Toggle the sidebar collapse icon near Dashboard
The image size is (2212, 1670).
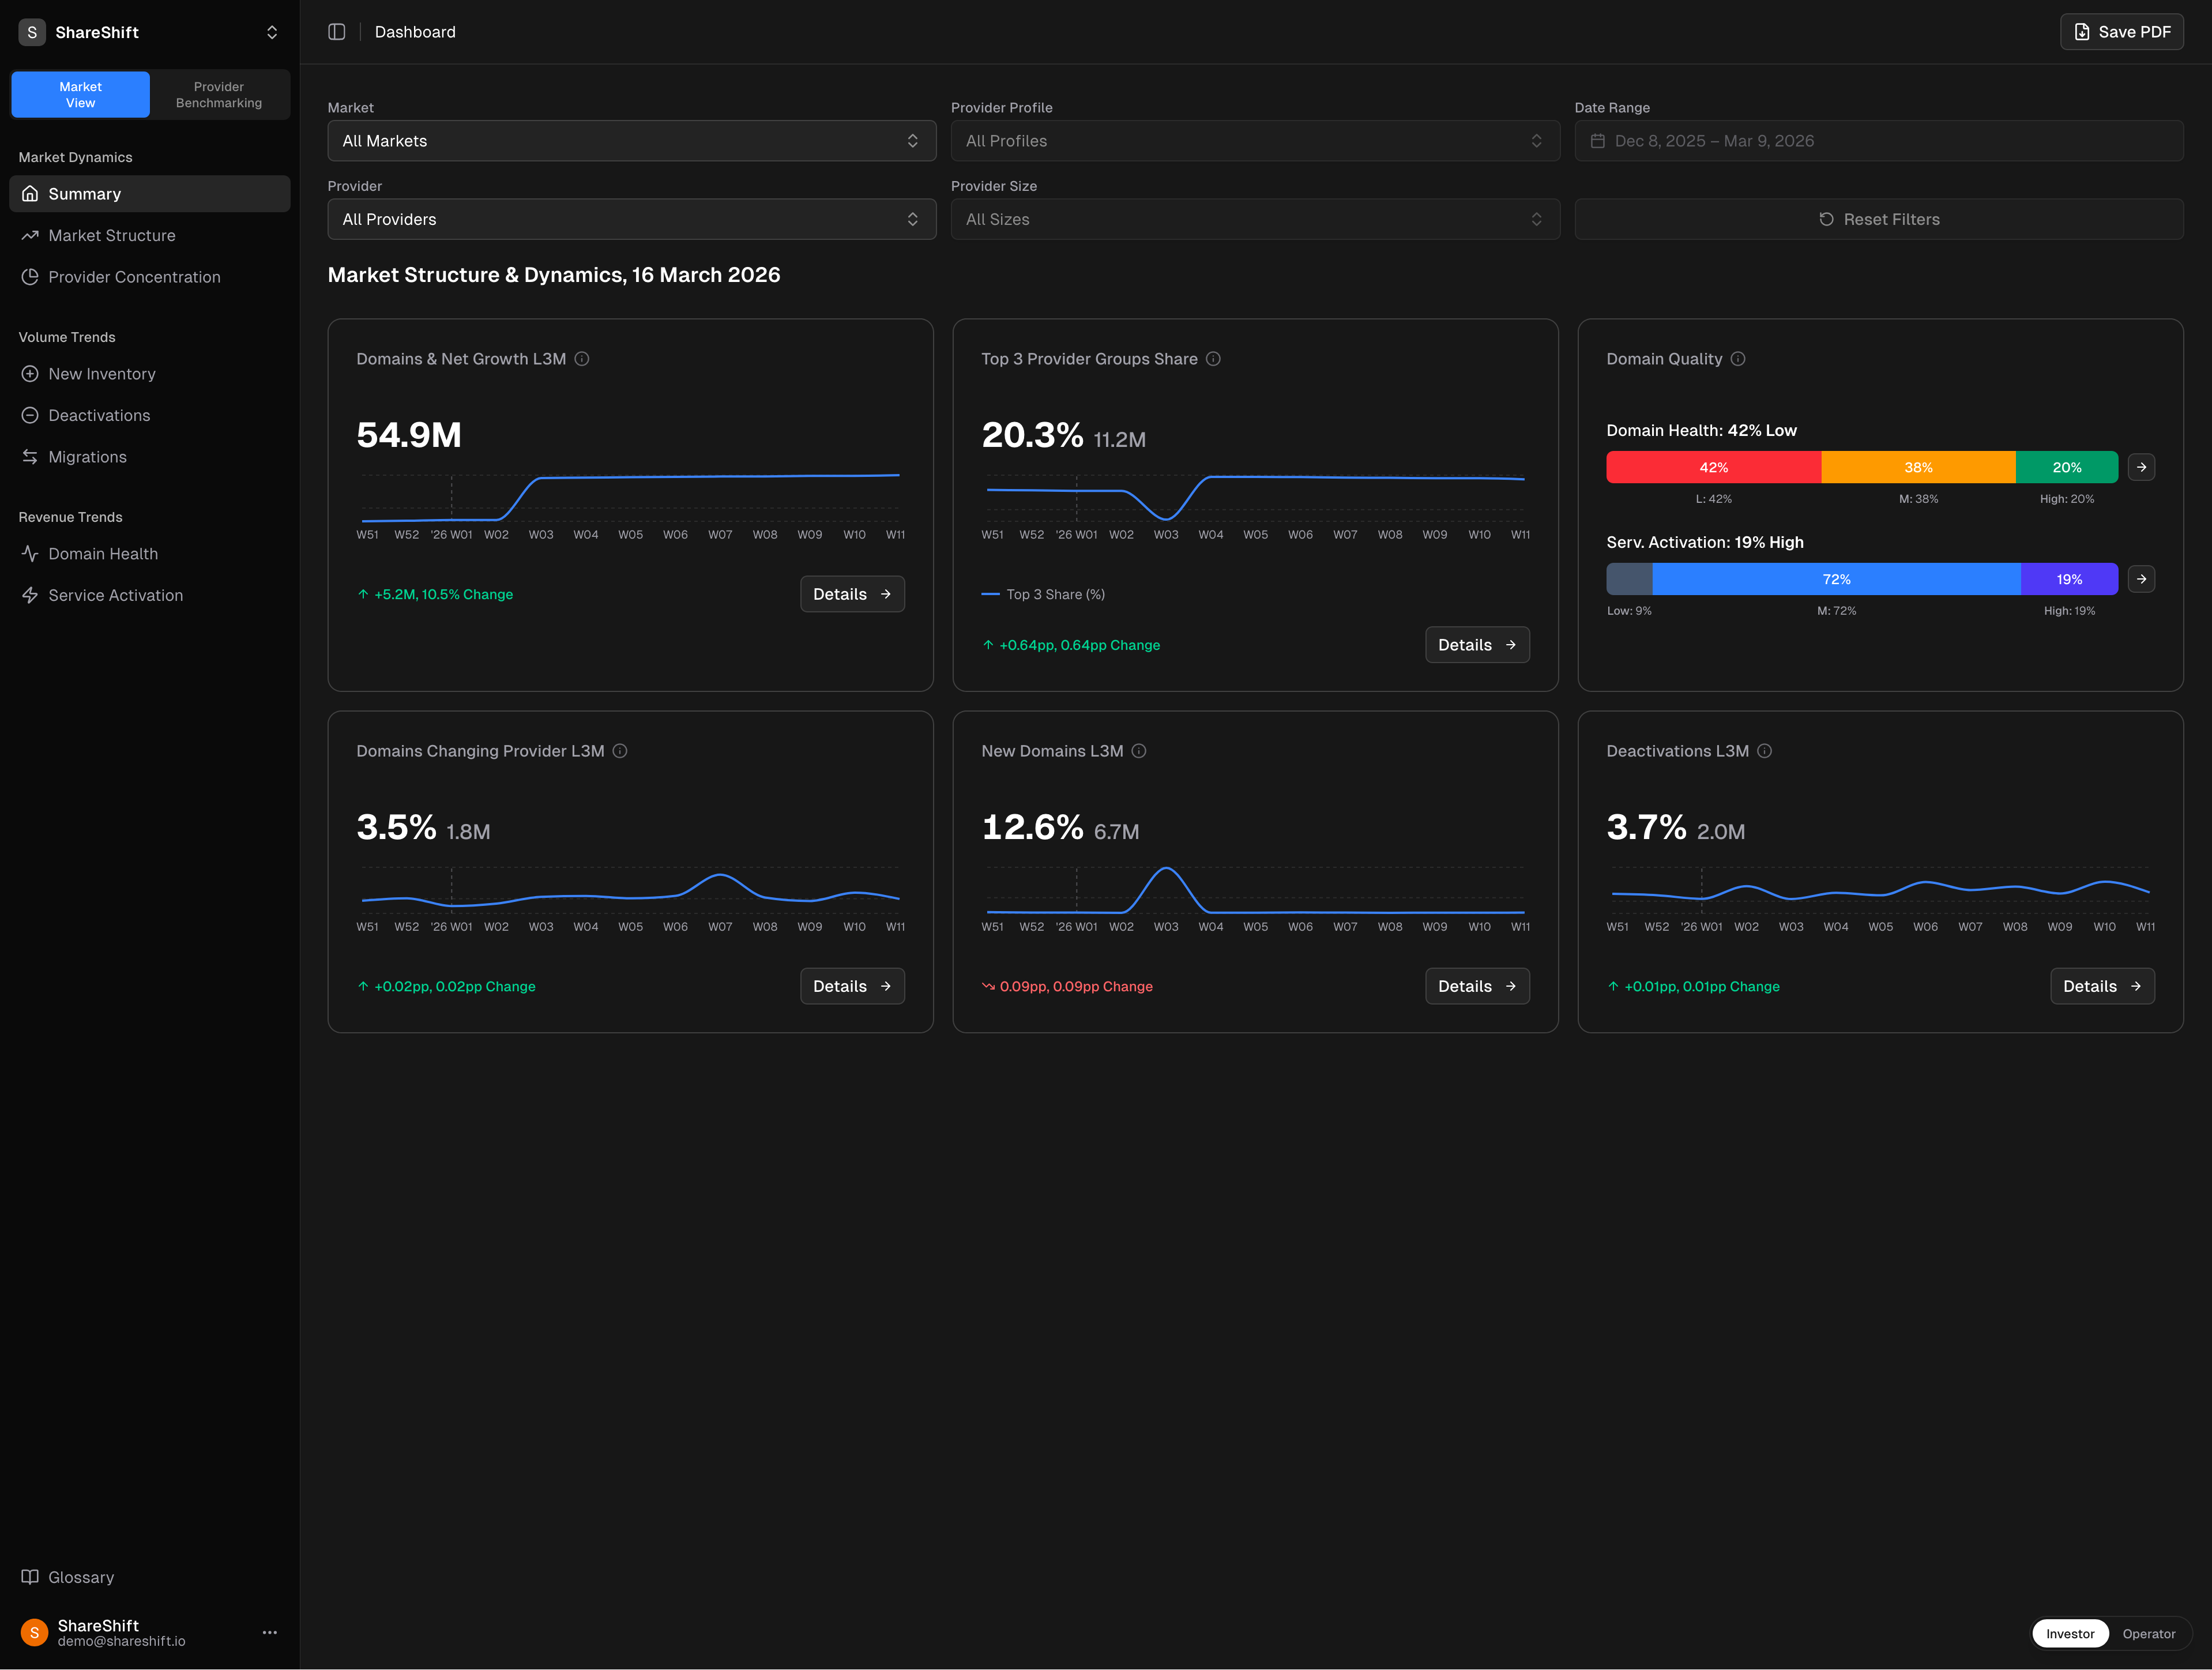337,31
